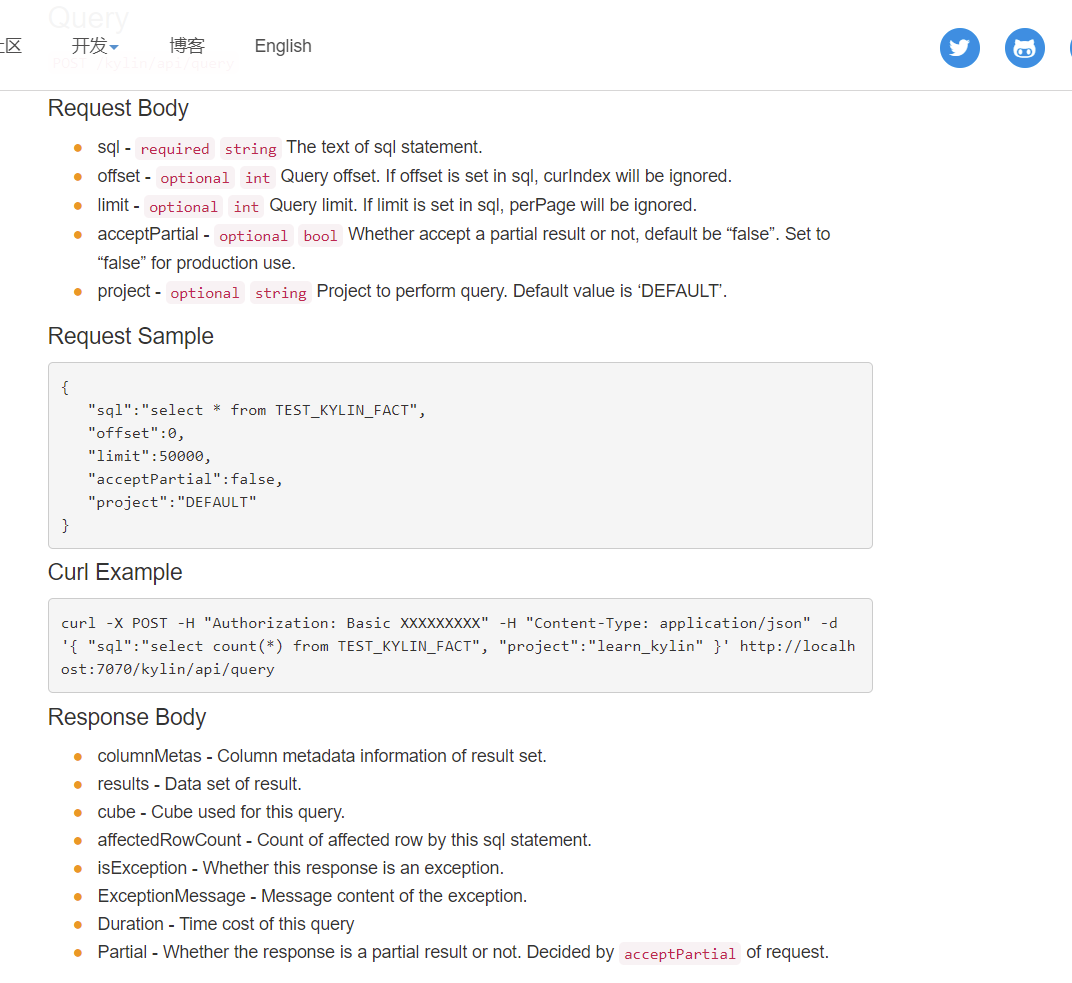The width and height of the screenshot is (1072, 983).
Task: Click the "limit":50000 line in sample
Action: coord(149,456)
